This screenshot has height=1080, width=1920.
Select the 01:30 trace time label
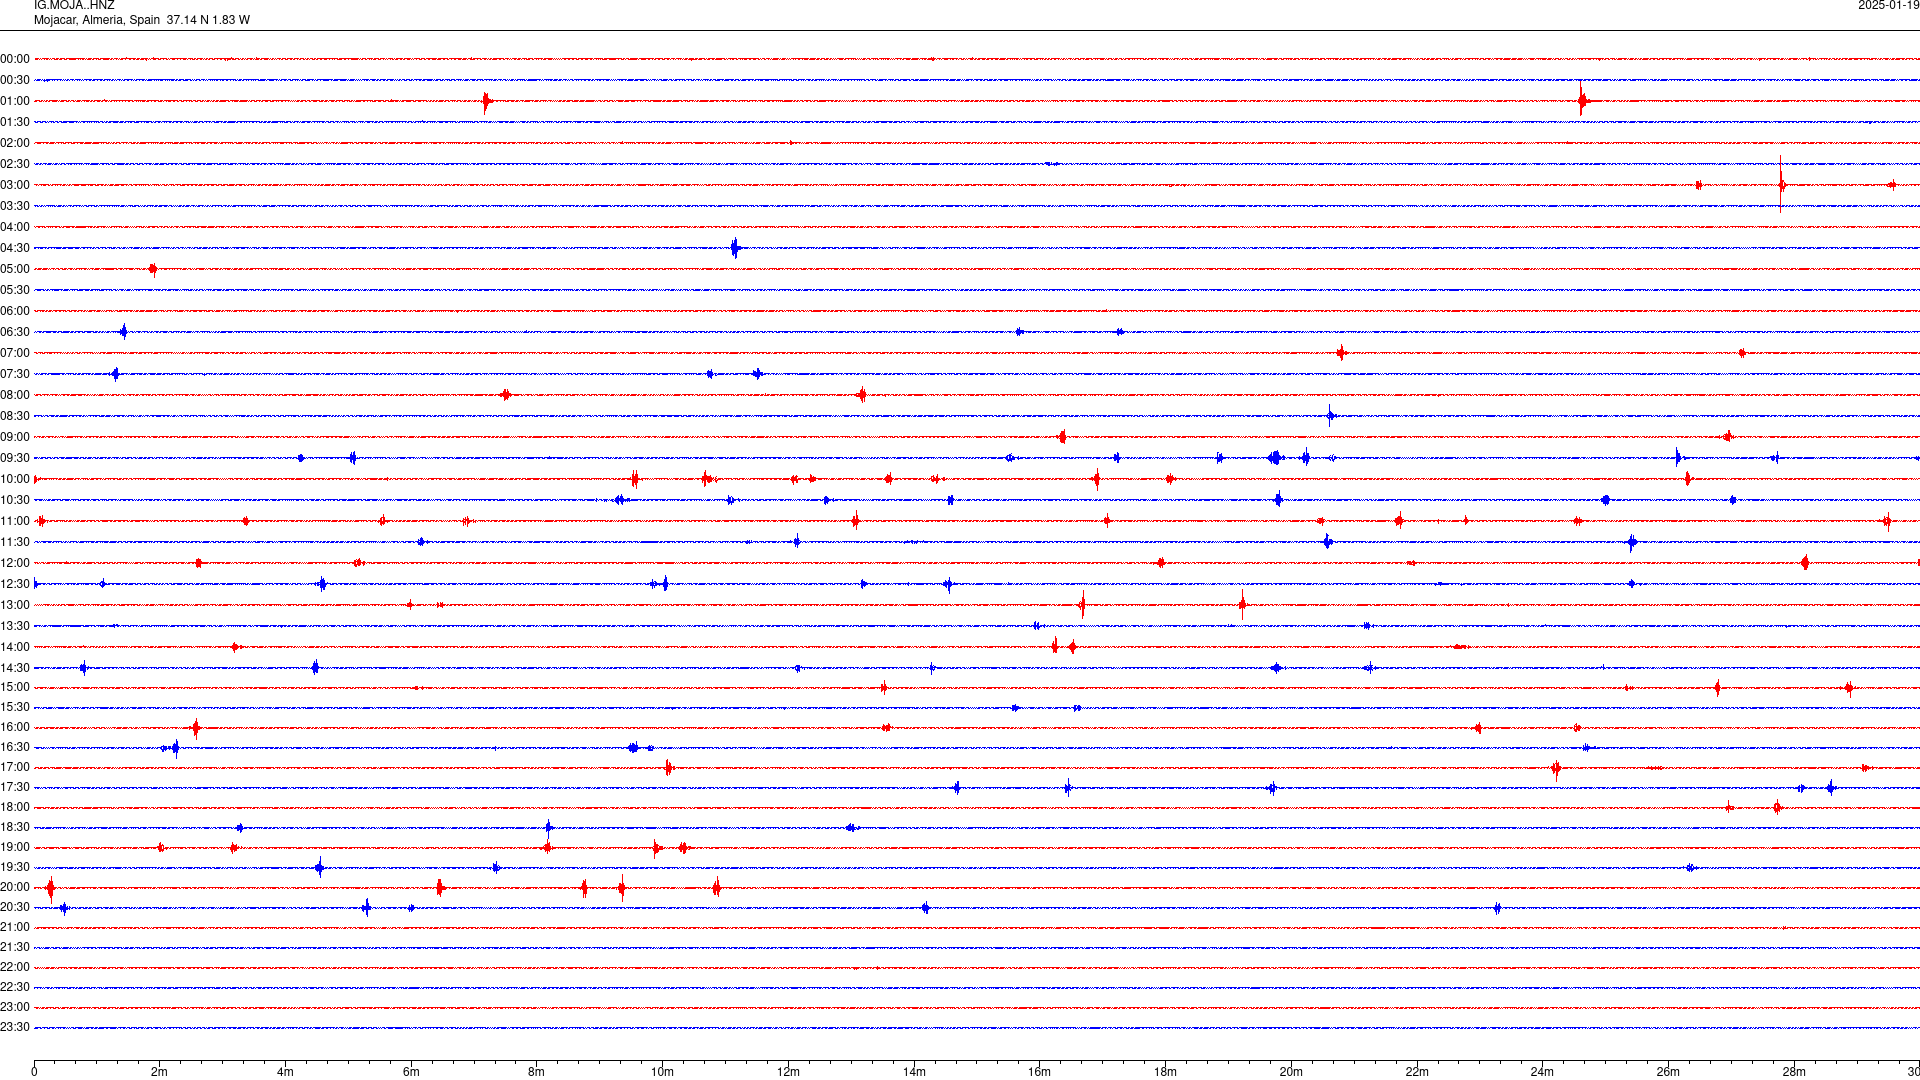point(15,122)
